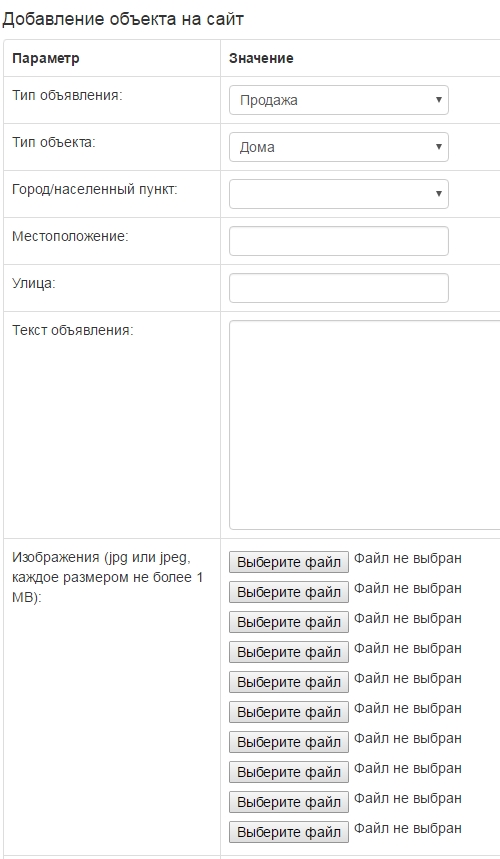The width and height of the screenshot is (500, 859).
Task: Click the first Выберите файл button
Action: (x=289, y=562)
